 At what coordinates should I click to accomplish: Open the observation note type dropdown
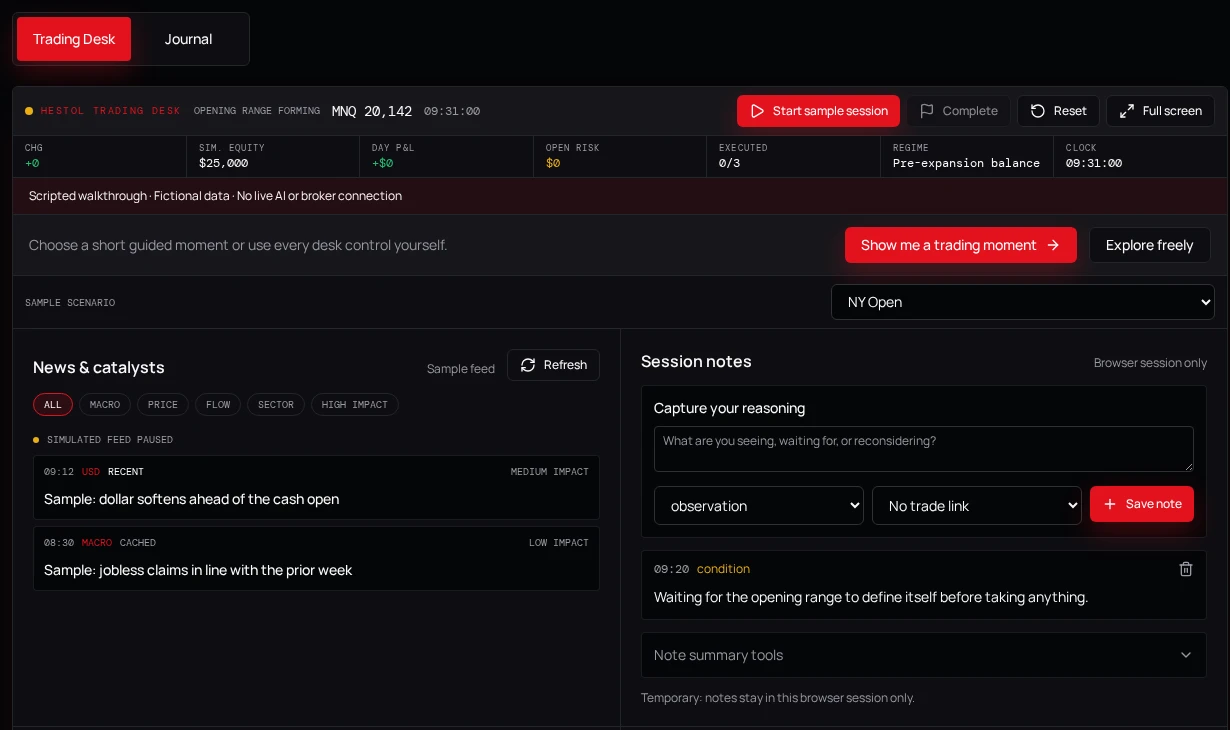tap(759, 506)
